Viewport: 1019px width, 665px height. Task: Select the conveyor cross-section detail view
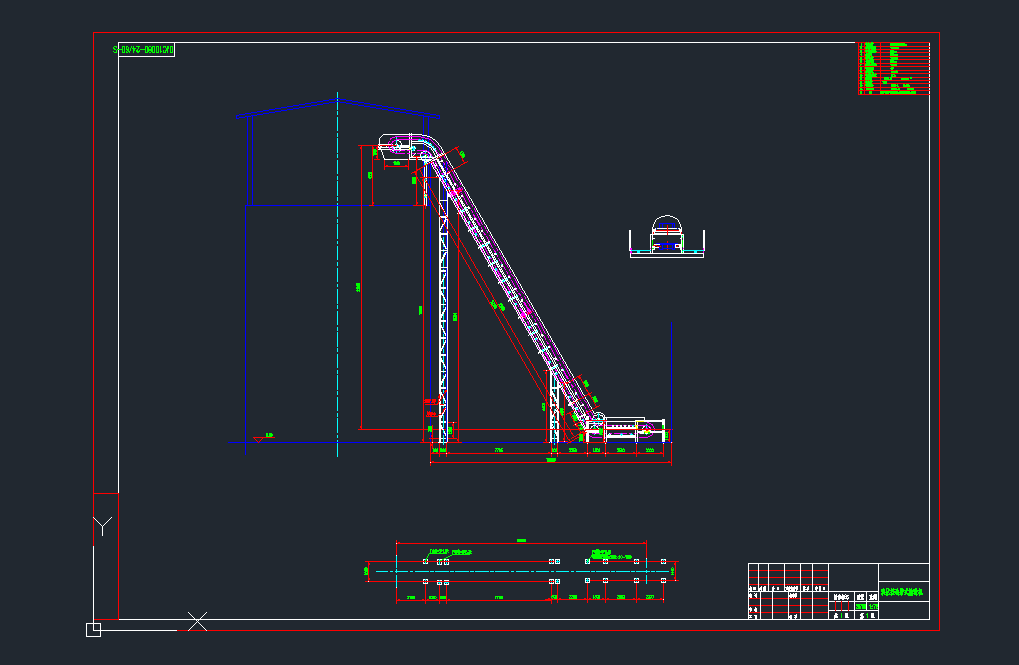point(667,237)
